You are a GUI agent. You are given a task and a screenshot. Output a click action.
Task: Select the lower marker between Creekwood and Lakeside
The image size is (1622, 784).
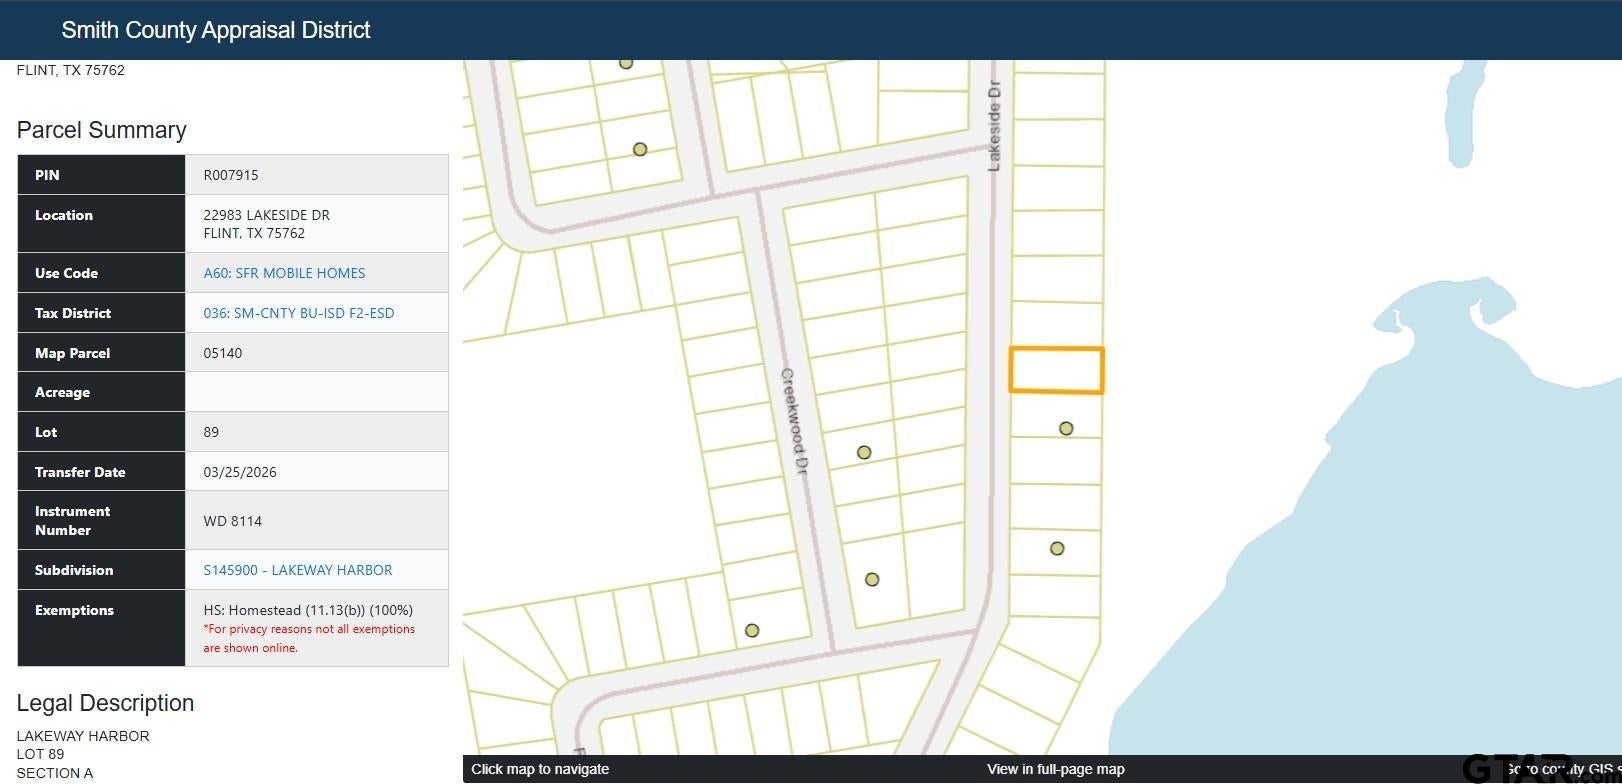click(x=872, y=579)
